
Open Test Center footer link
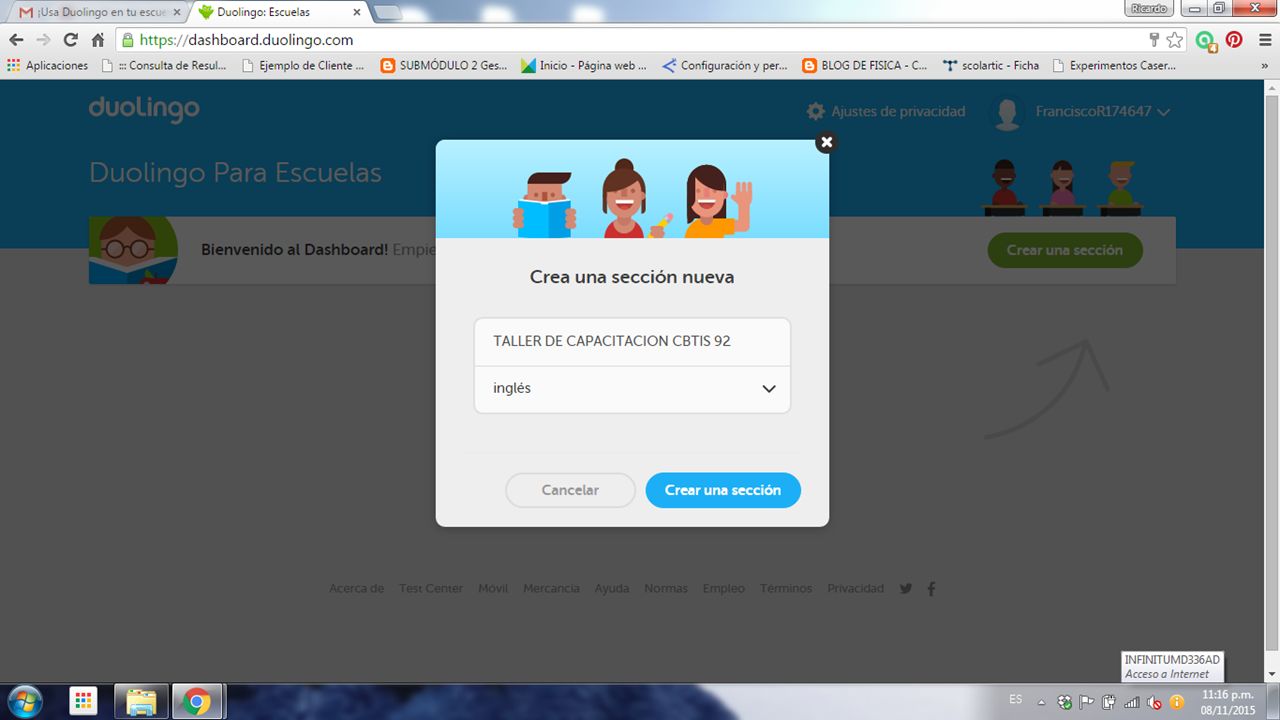pyautogui.click(x=431, y=588)
